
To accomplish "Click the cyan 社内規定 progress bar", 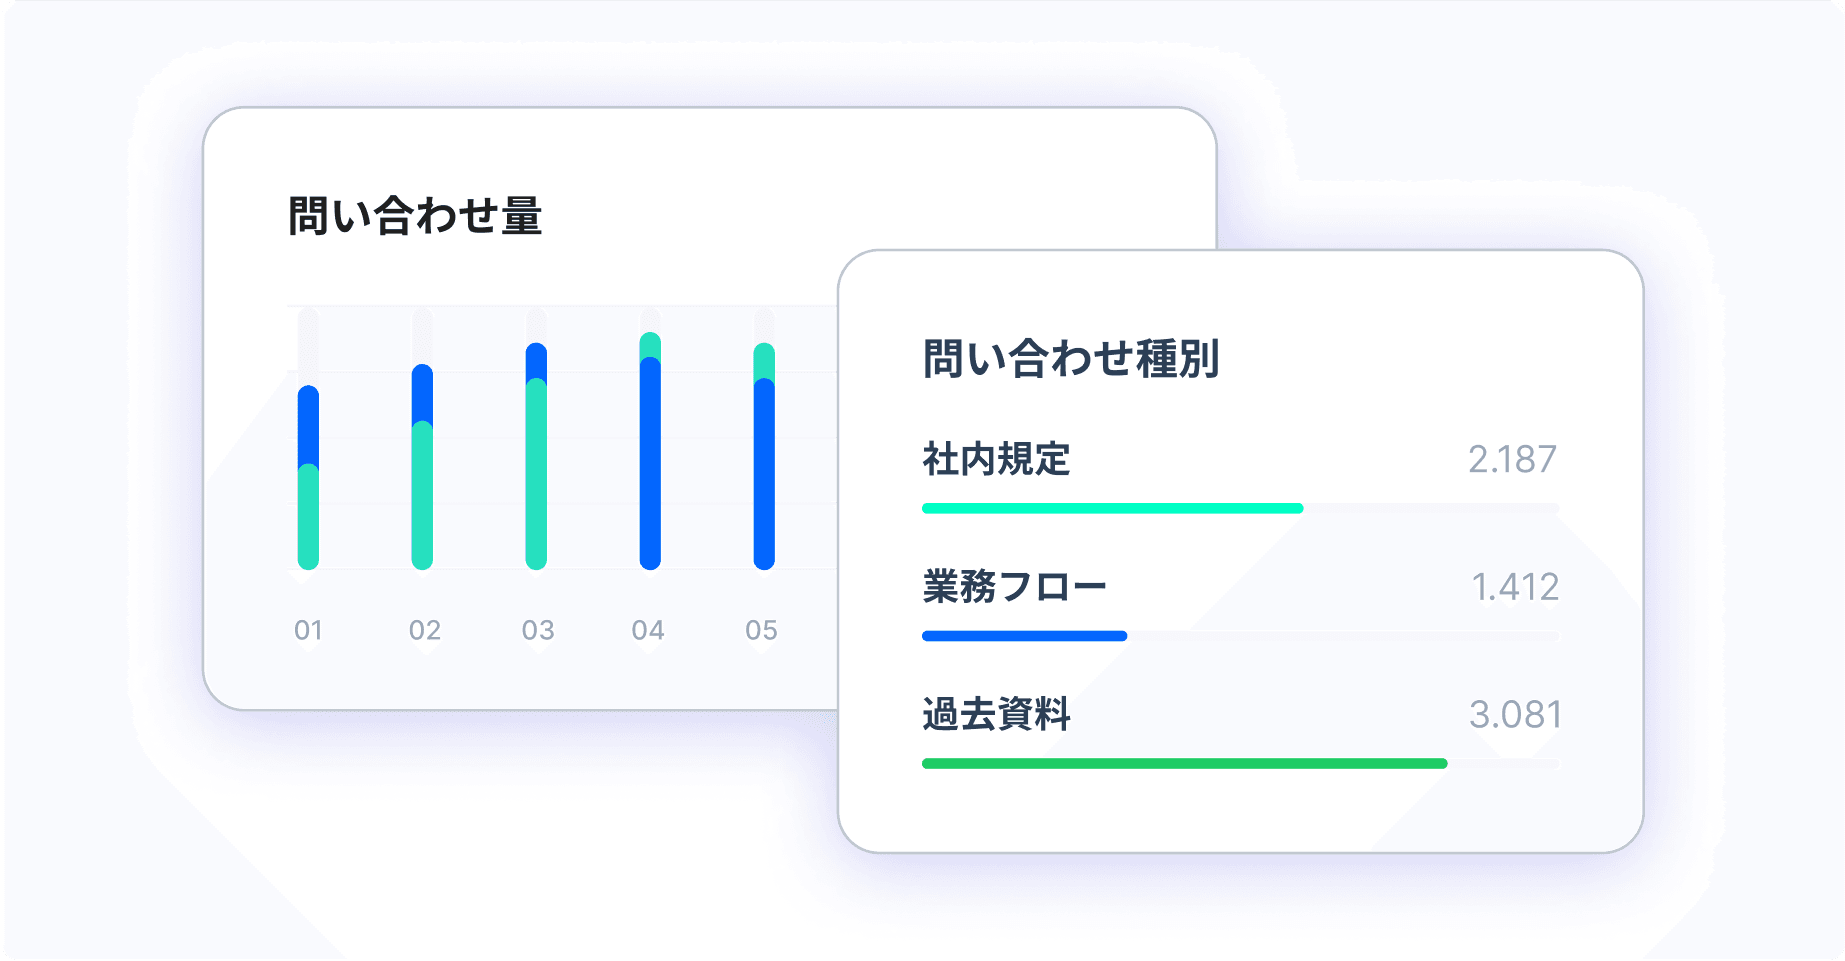I will tap(1113, 508).
